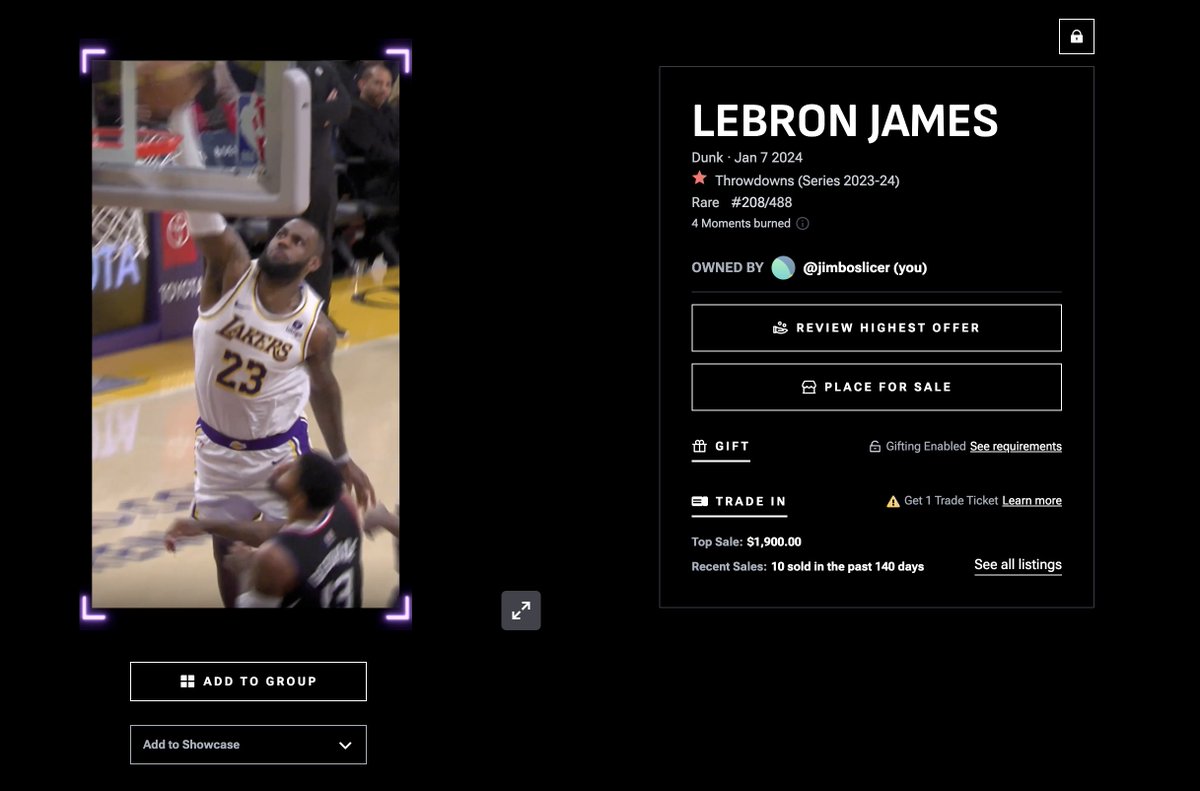Click the Top Sale $1,900.00 value

[774, 542]
